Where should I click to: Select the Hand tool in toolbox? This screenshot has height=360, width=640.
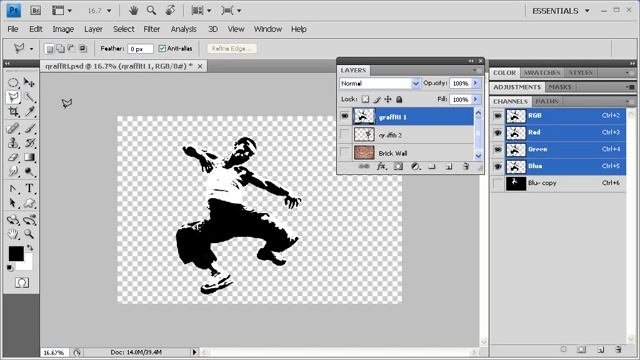[13, 234]
